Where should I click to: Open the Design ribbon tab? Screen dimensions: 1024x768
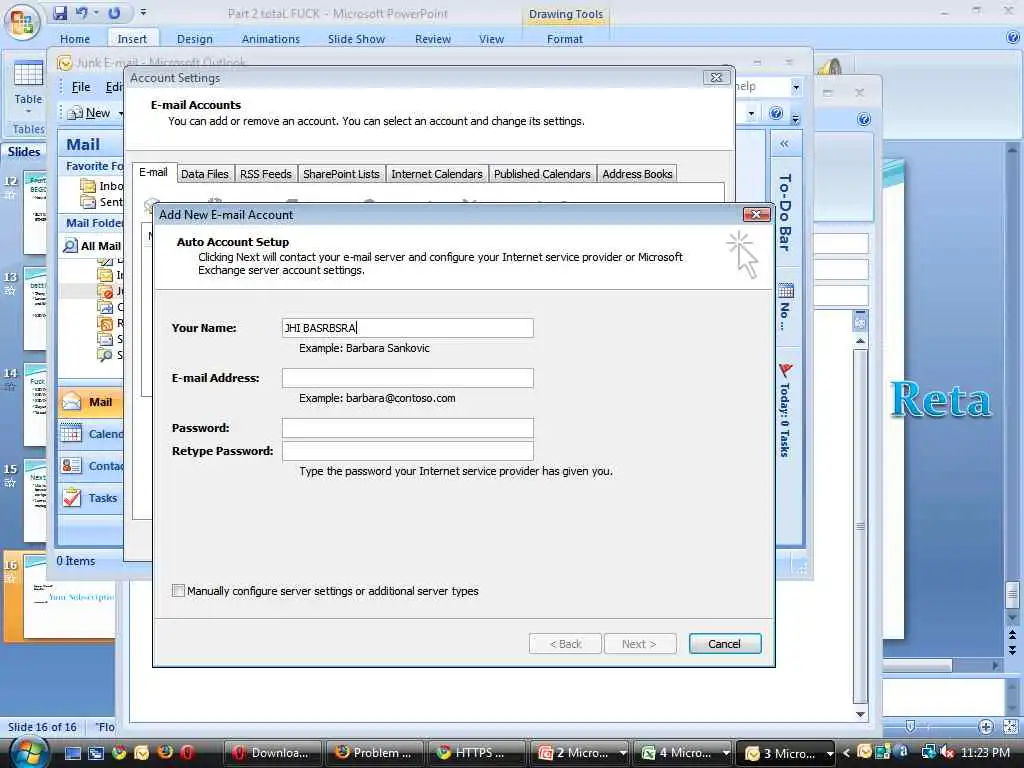point(195,39)
